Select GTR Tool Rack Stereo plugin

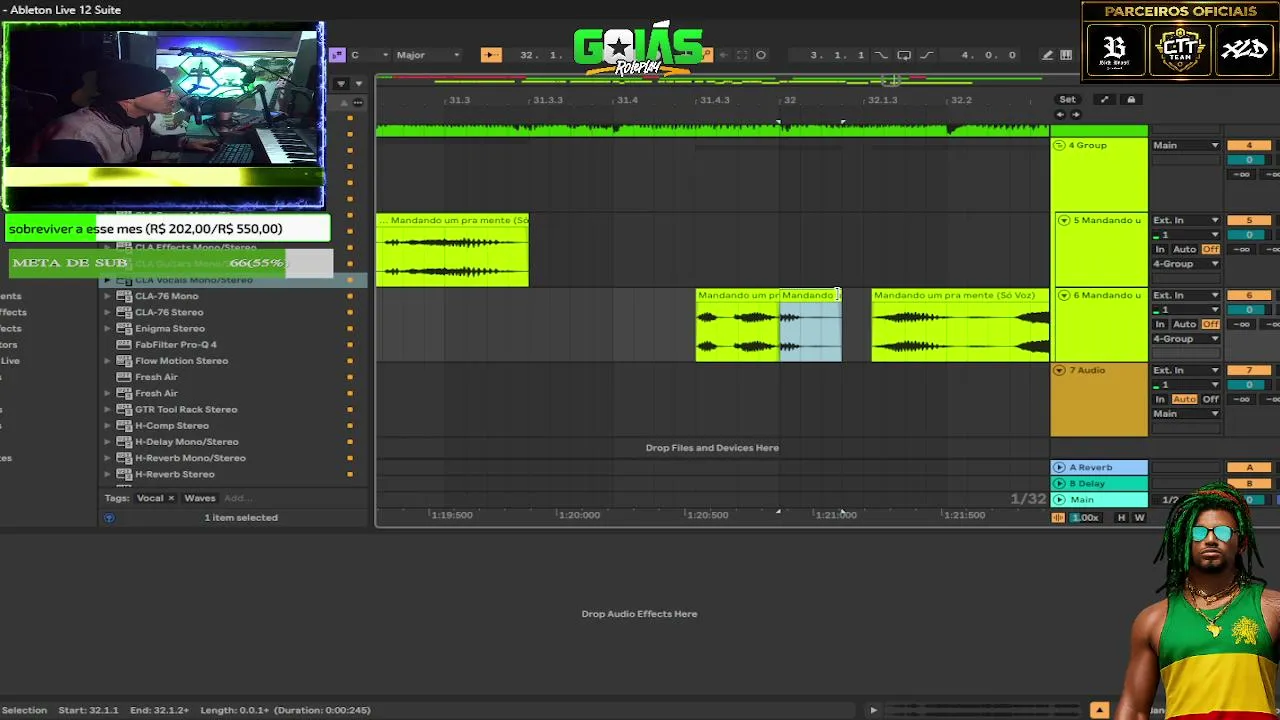(x=186, y=410)
